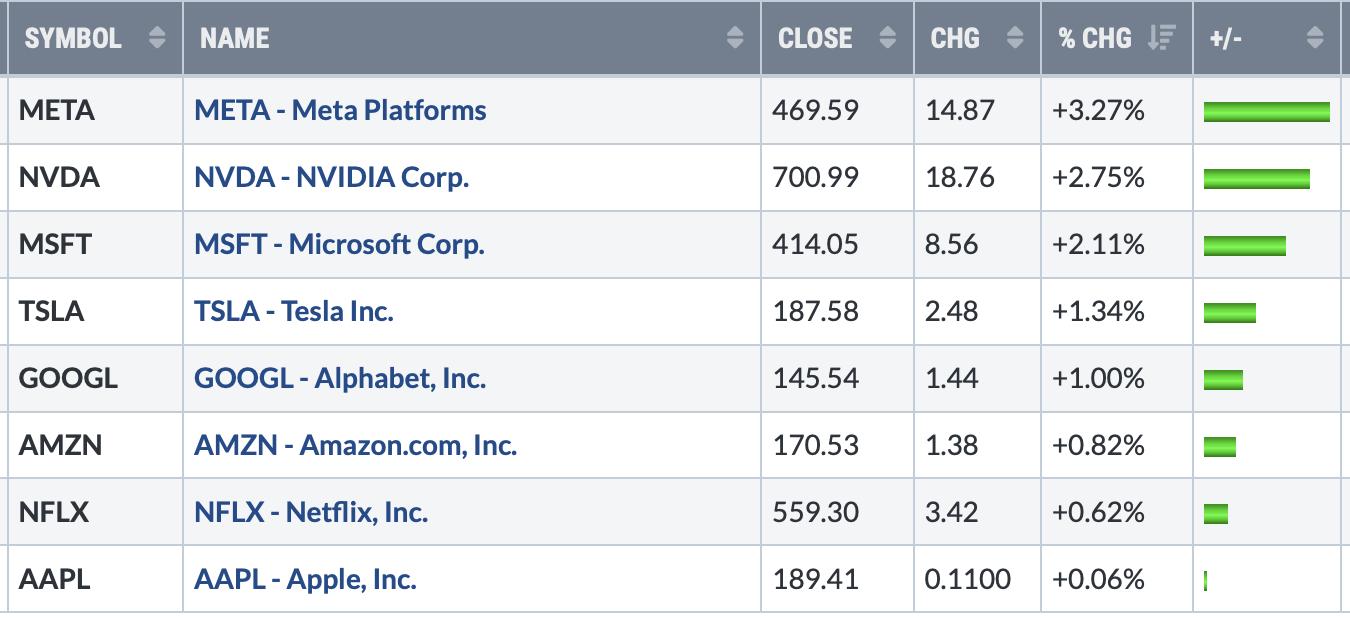Viewport: 1350px width, 618px height.
Task: Click META green change bar
Action: (1267, 111)
